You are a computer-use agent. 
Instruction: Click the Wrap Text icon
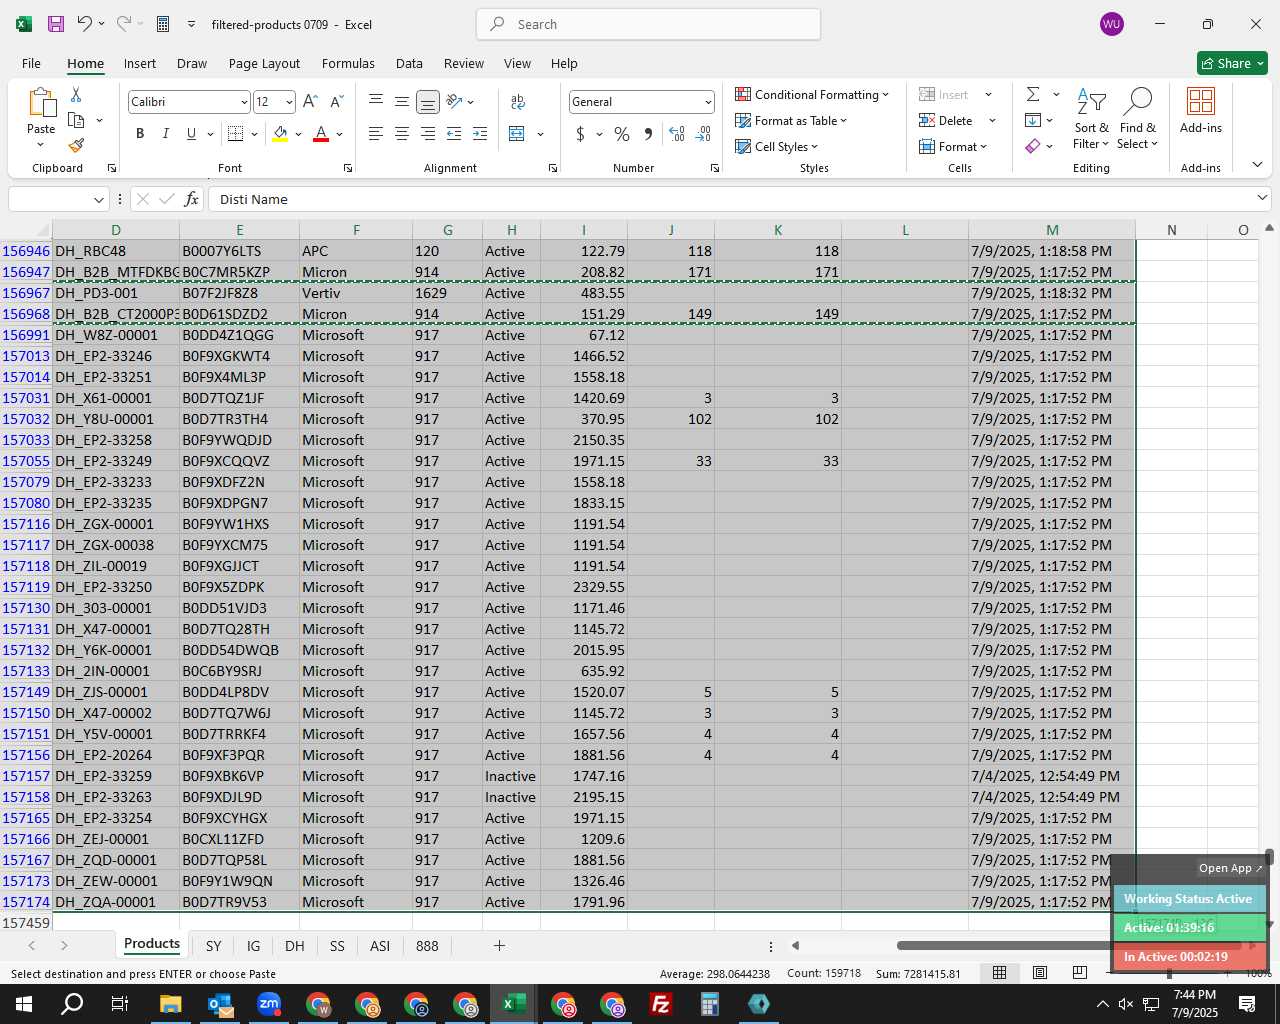(518, 101)
